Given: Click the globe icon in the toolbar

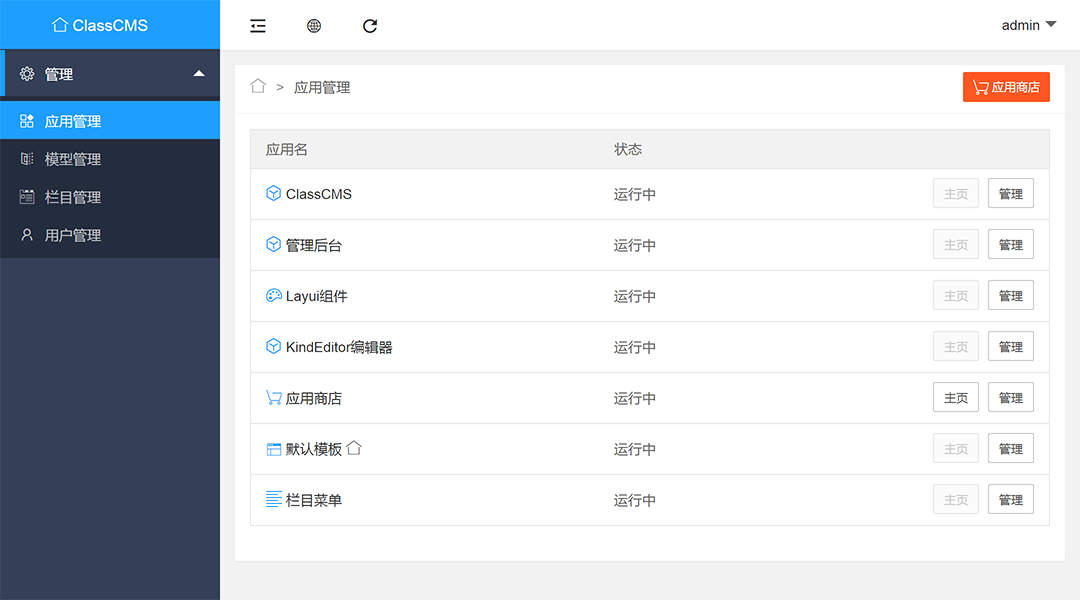Looking at the screenshot, I should [314, 25].
